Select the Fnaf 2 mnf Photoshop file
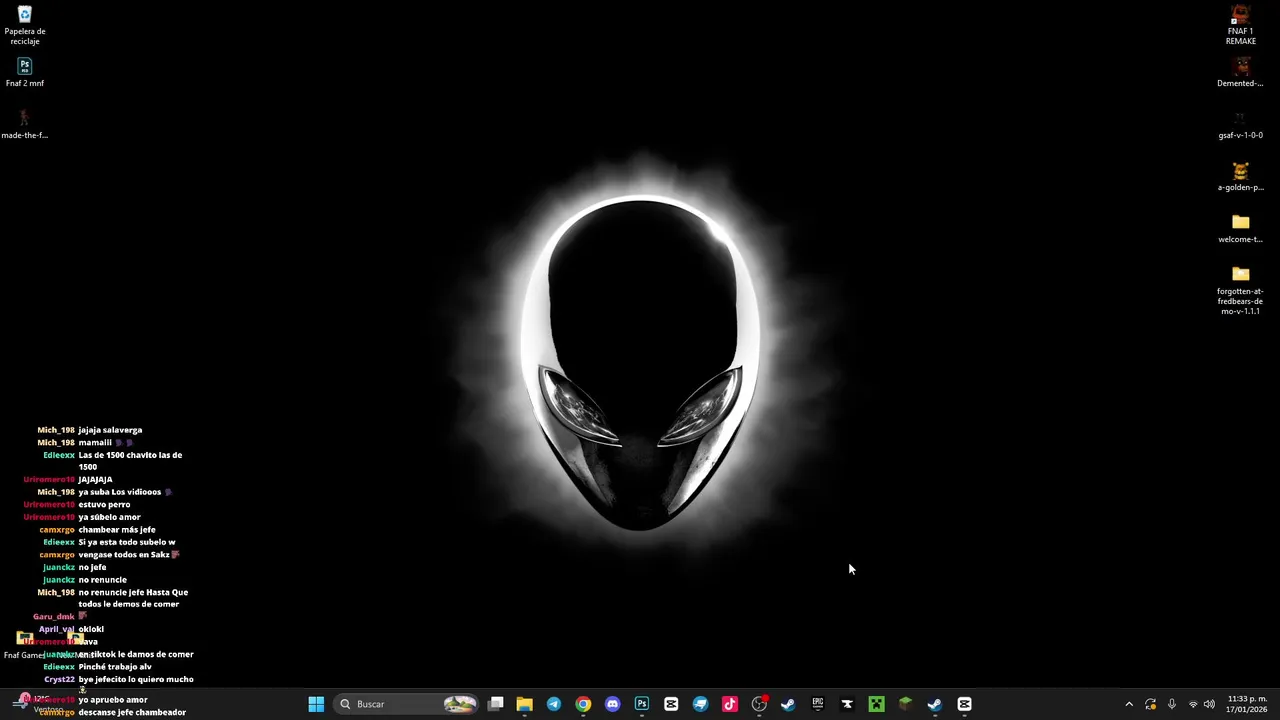 (x=25, y=73)
